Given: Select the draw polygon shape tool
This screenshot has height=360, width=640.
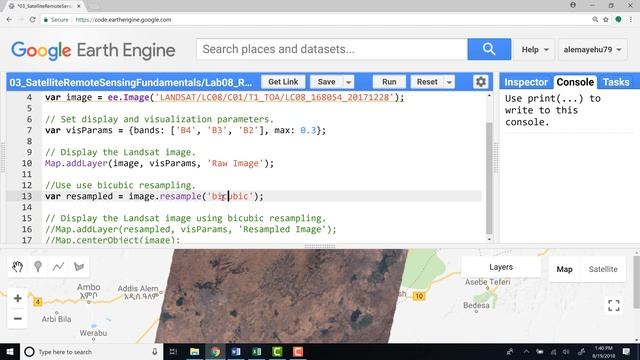Looking at the screenshot, I should (79, 267).
